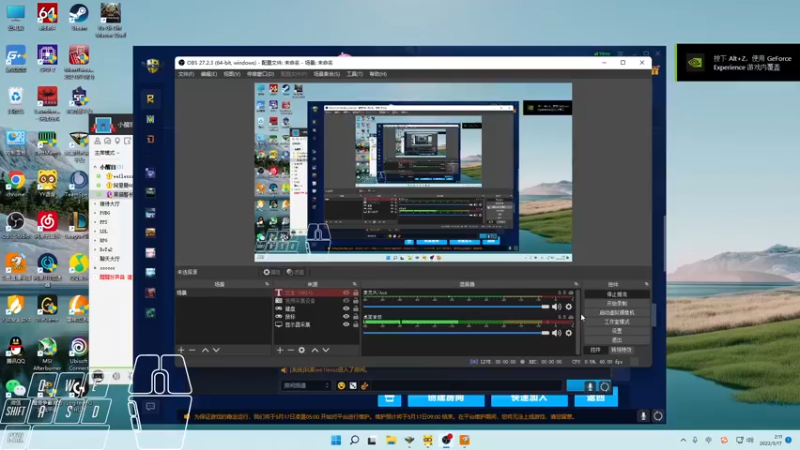Image resolution: width=800 pixels, height=450 pixels.
Task: Add a new scene with plus button
Action: click(181, 350)
